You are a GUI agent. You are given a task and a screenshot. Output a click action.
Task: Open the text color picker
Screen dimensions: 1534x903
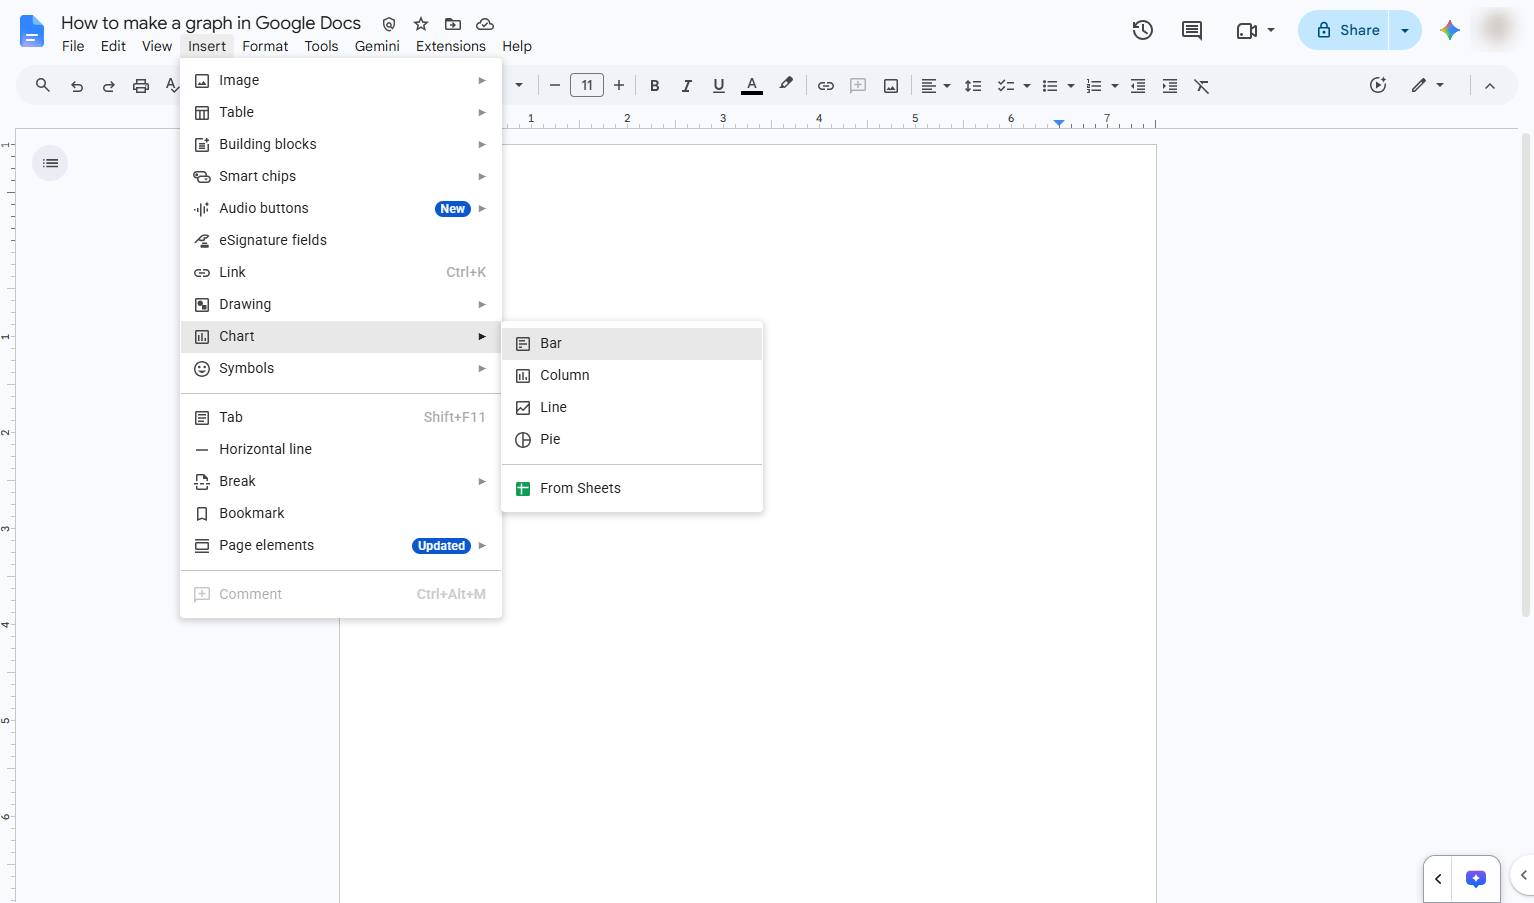click(752, 86)
